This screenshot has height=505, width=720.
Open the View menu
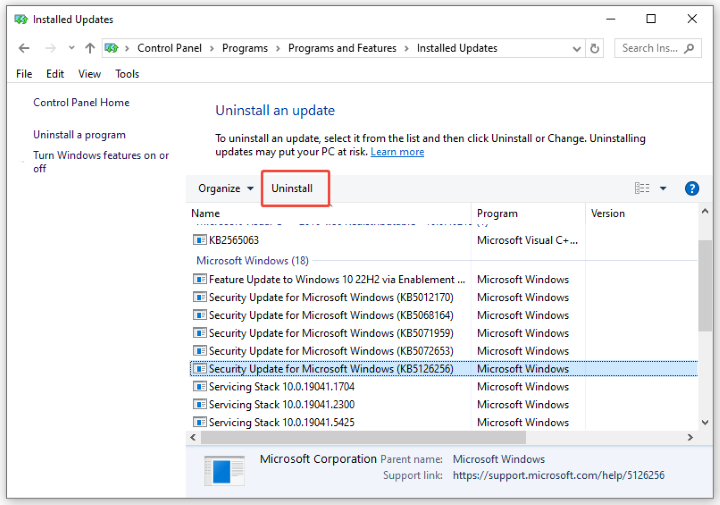90,74
